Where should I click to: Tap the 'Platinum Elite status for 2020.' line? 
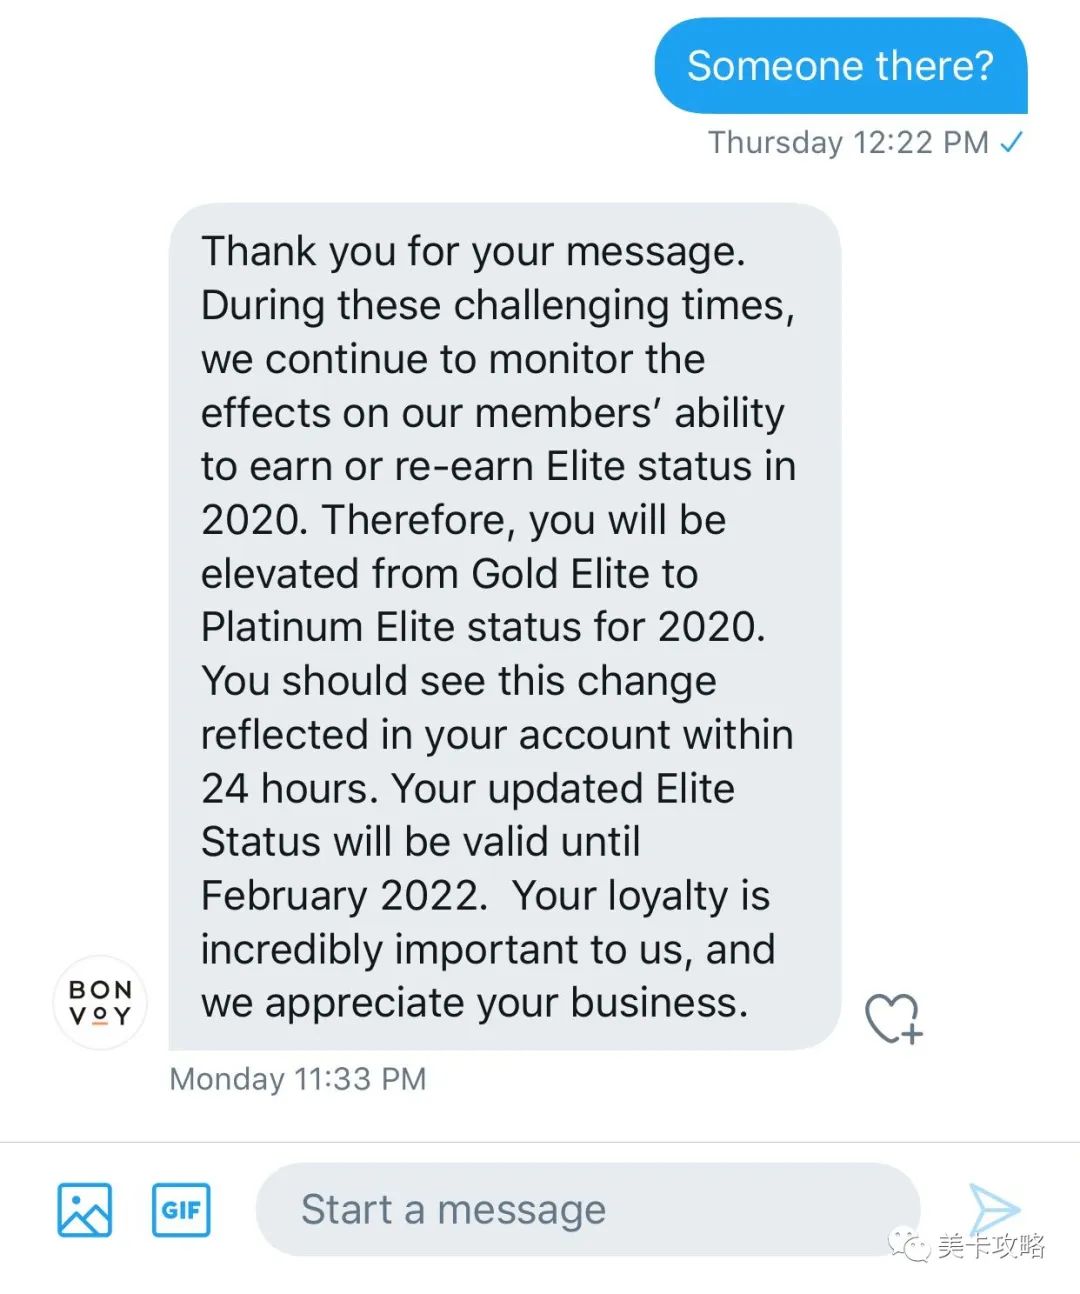tap(484, 627)
